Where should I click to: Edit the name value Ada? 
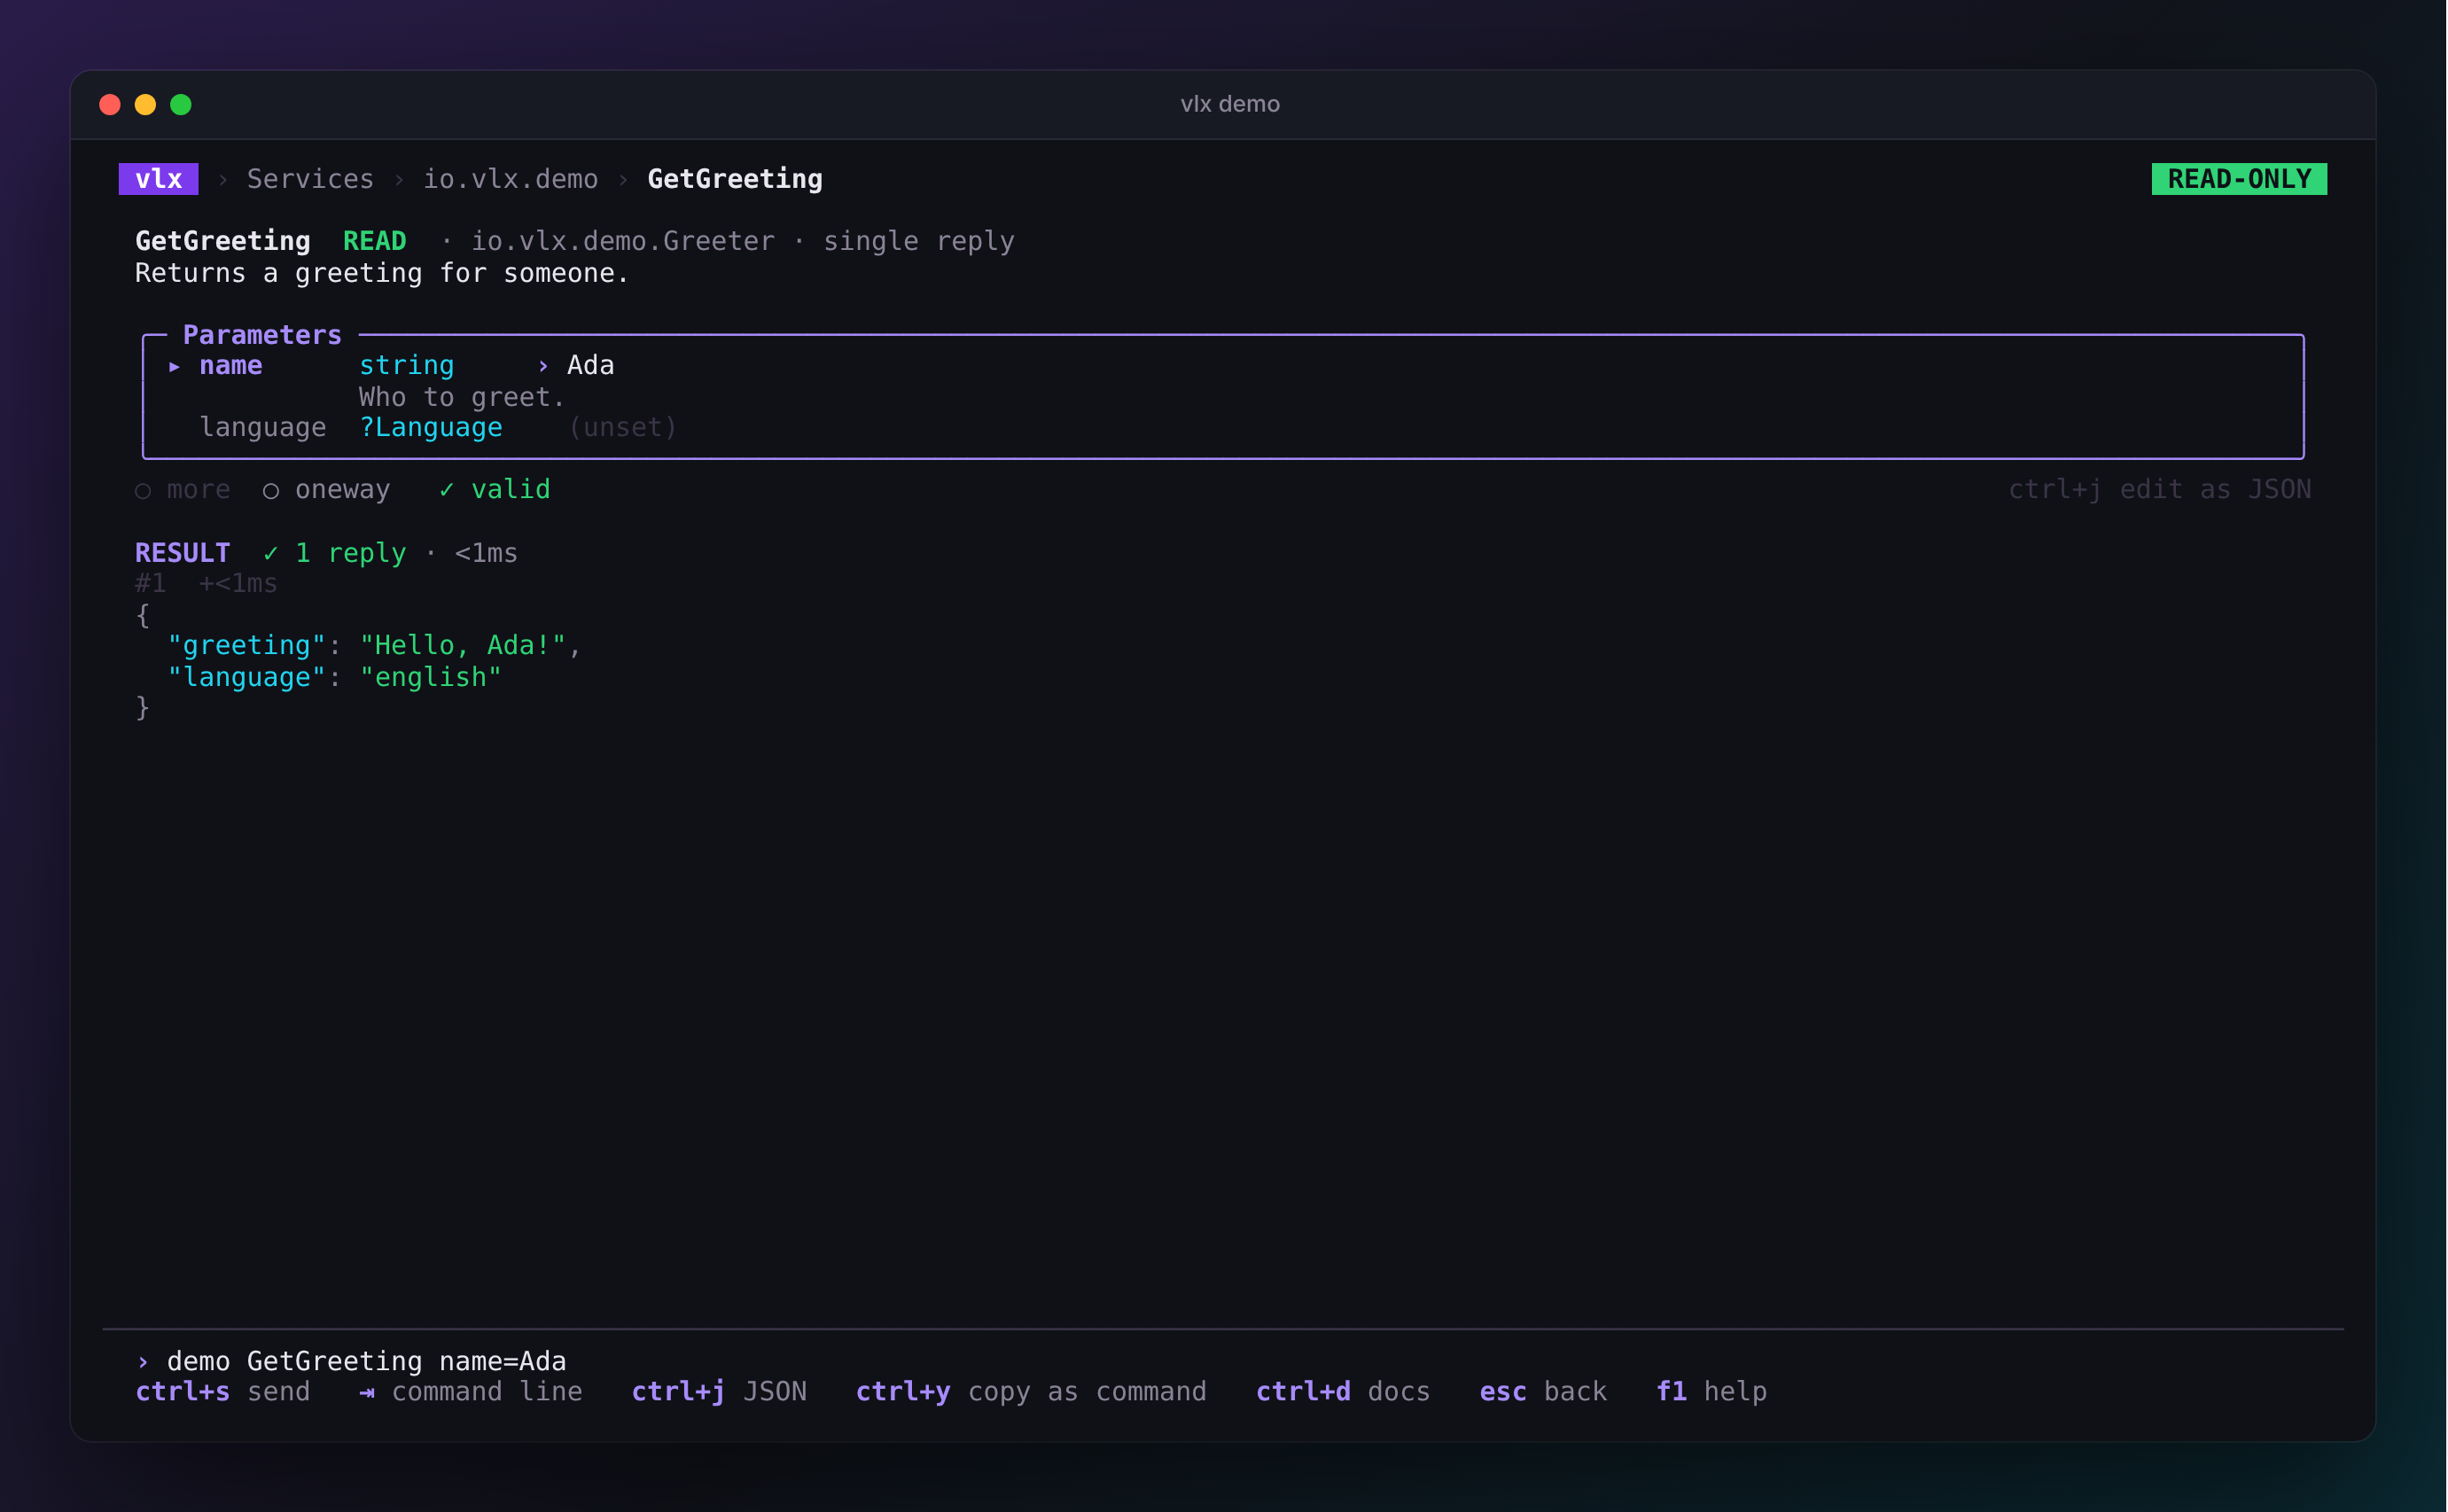[x=590, y=366]
